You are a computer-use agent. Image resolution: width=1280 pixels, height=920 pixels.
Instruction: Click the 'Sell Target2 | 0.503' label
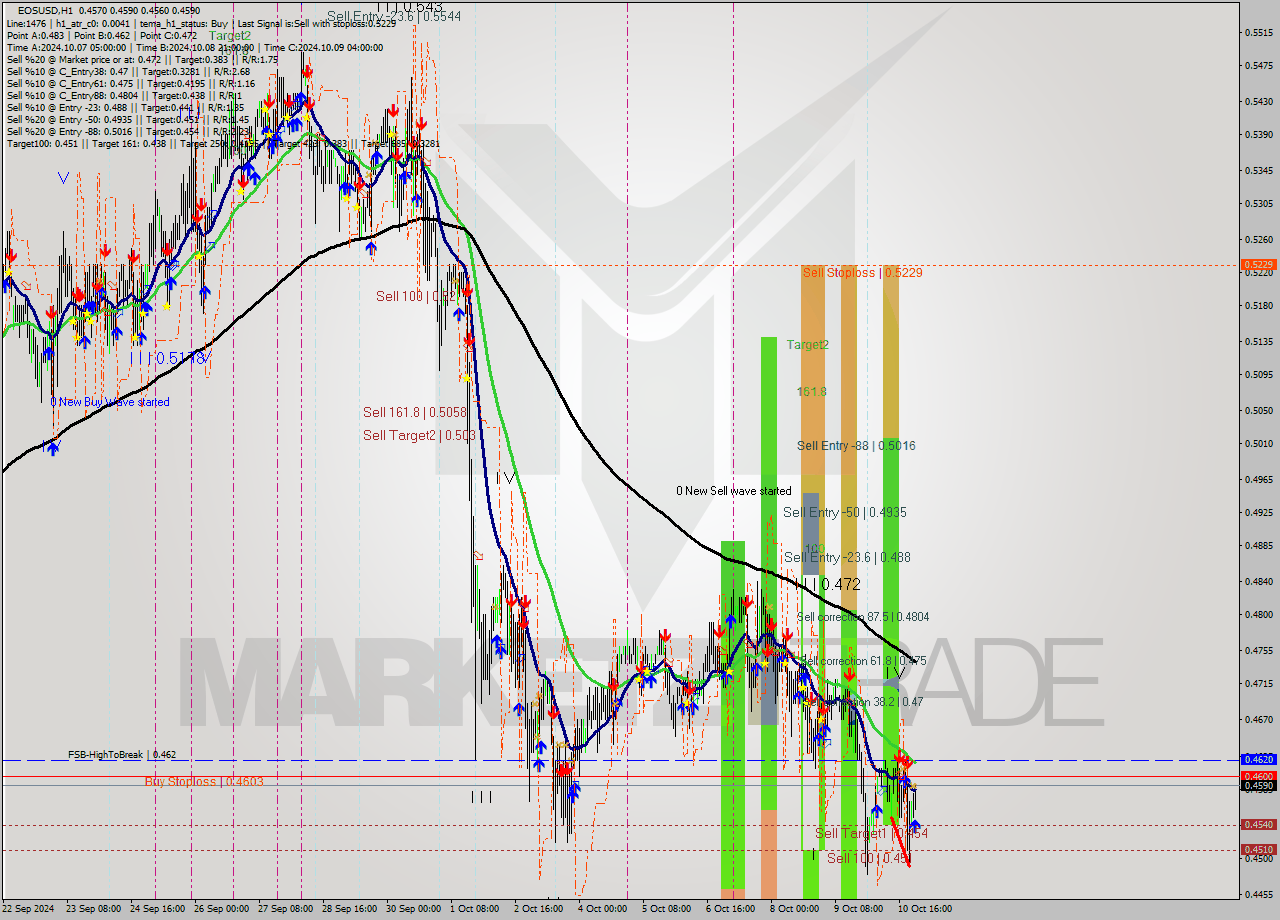click(x=419, y=435)
